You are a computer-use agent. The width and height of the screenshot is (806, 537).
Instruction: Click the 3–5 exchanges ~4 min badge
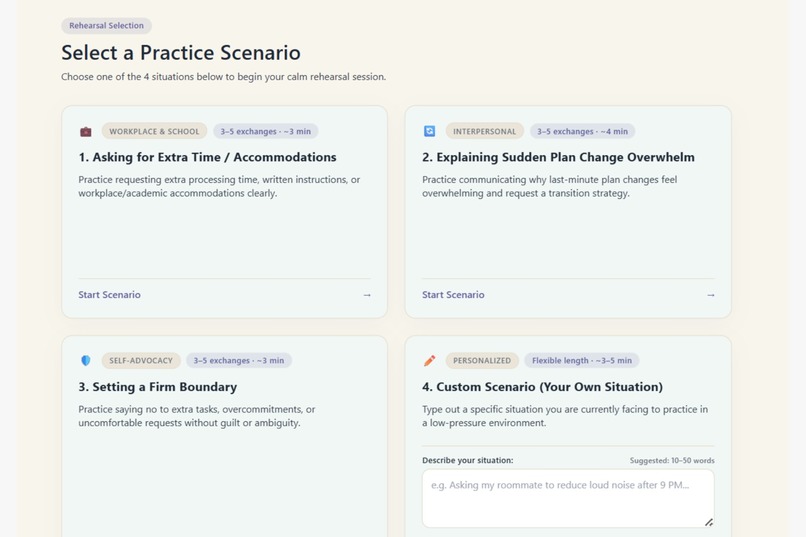click(582, 132)
